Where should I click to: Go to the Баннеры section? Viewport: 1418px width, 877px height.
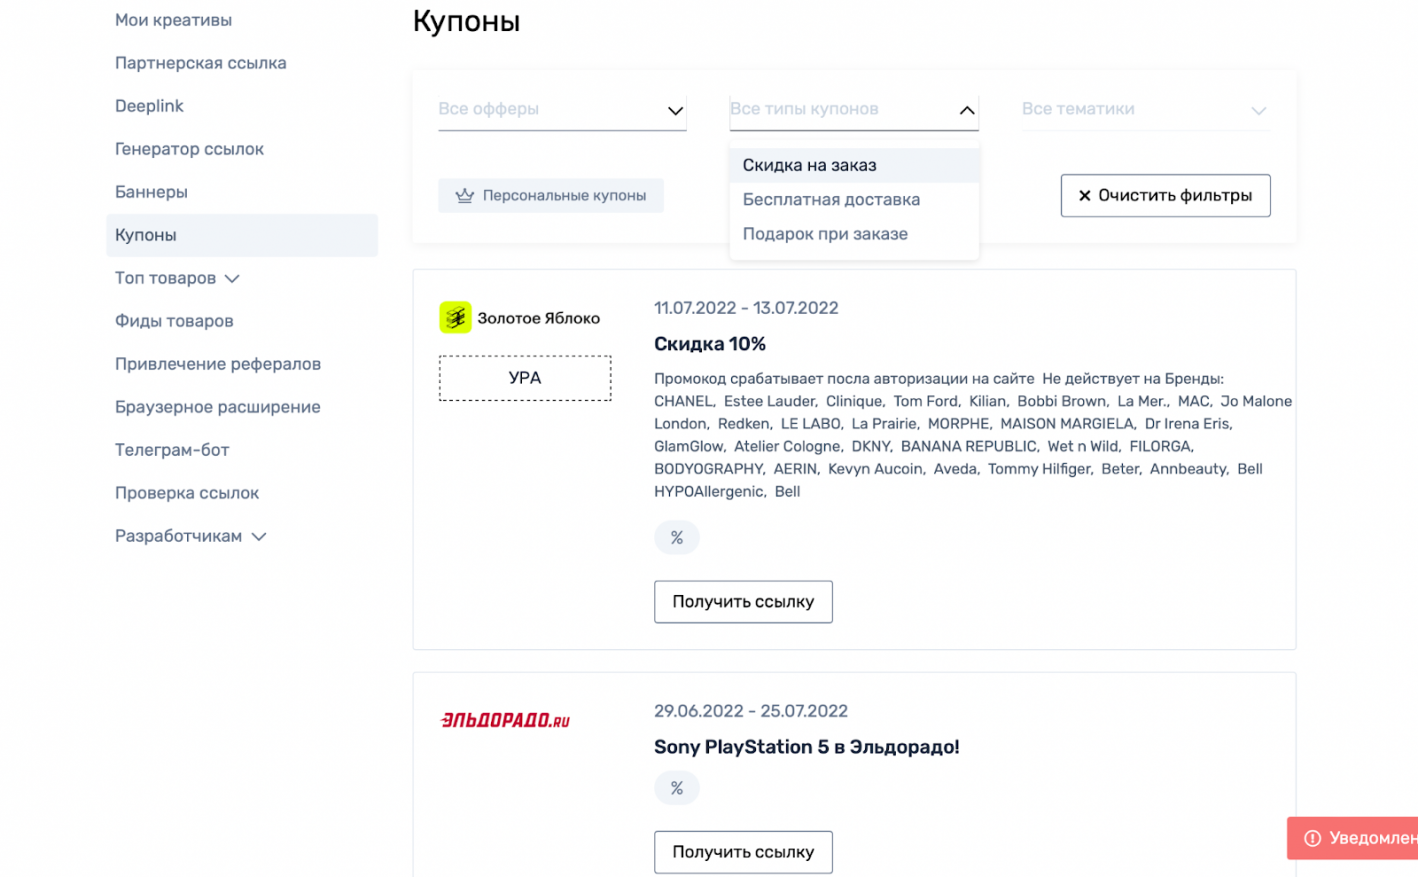152,192
